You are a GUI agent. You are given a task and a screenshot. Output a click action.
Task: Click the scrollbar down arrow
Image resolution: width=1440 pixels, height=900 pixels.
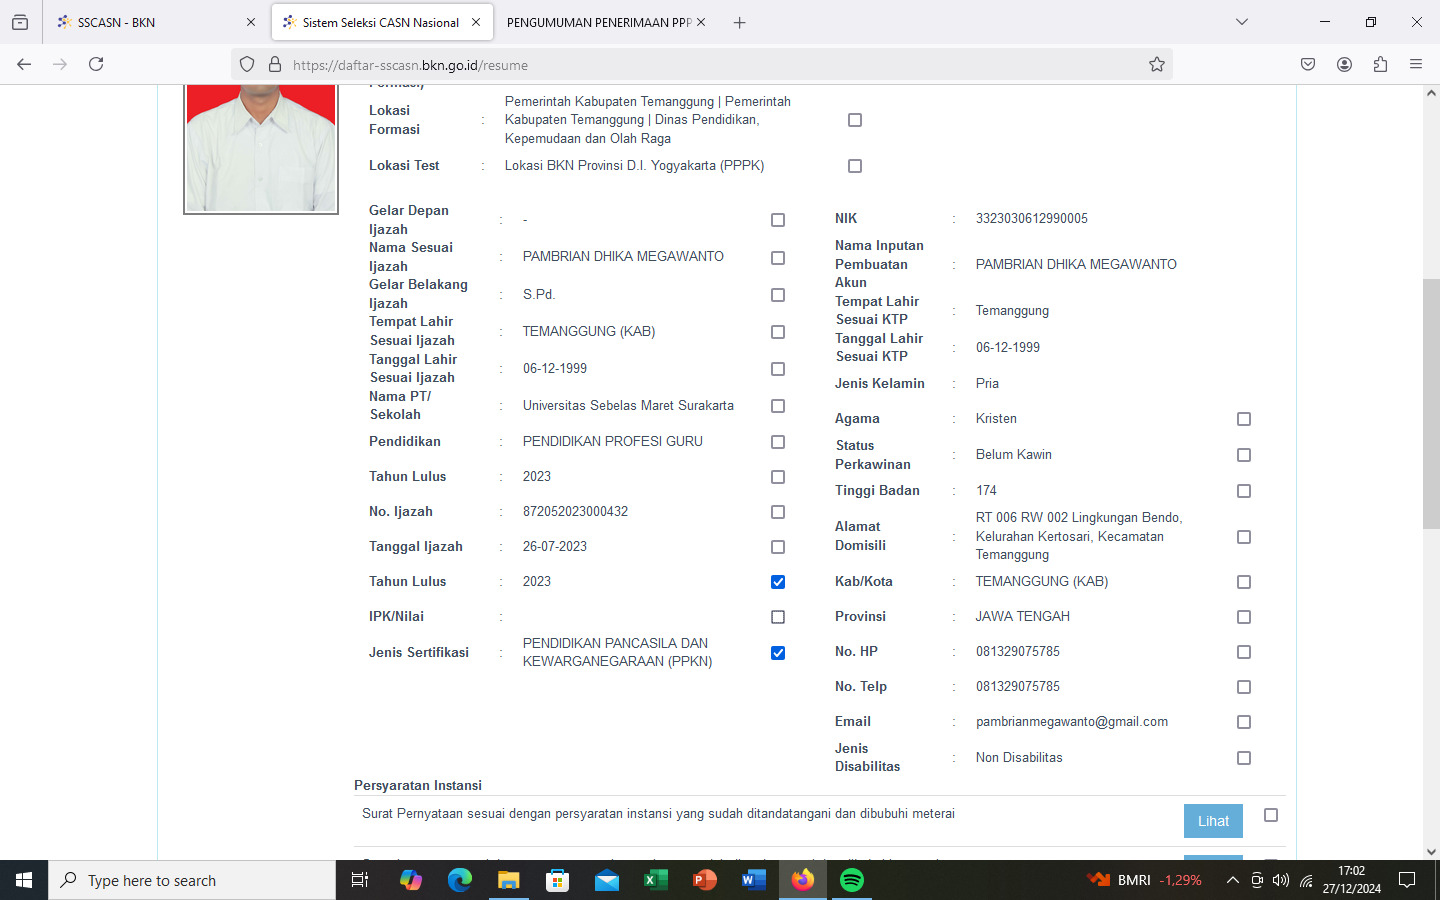coord(1431,852)
